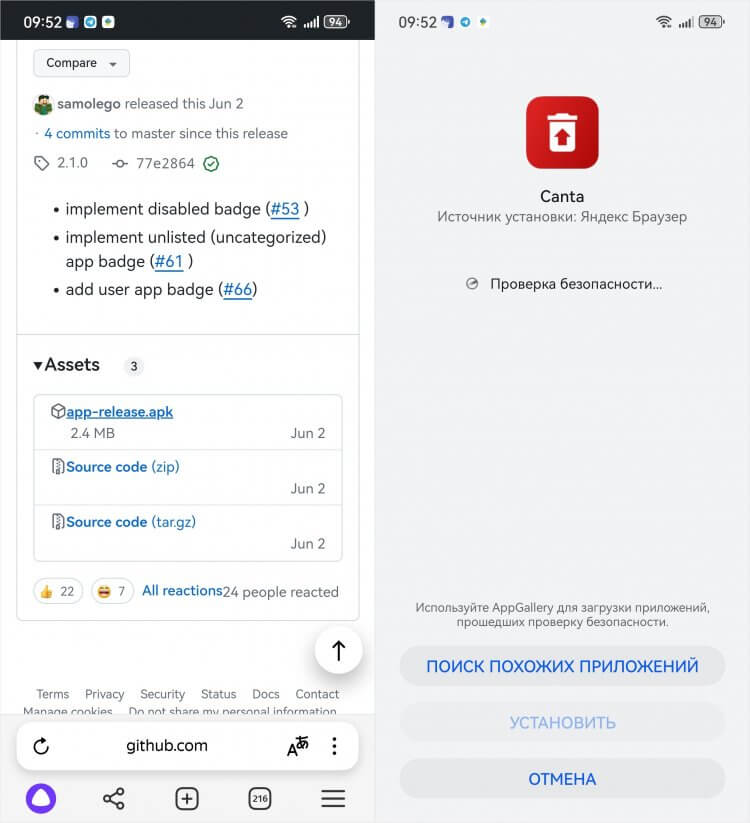Open the Compare dropdown
The image size is (750, 823).
click(81, 63)
